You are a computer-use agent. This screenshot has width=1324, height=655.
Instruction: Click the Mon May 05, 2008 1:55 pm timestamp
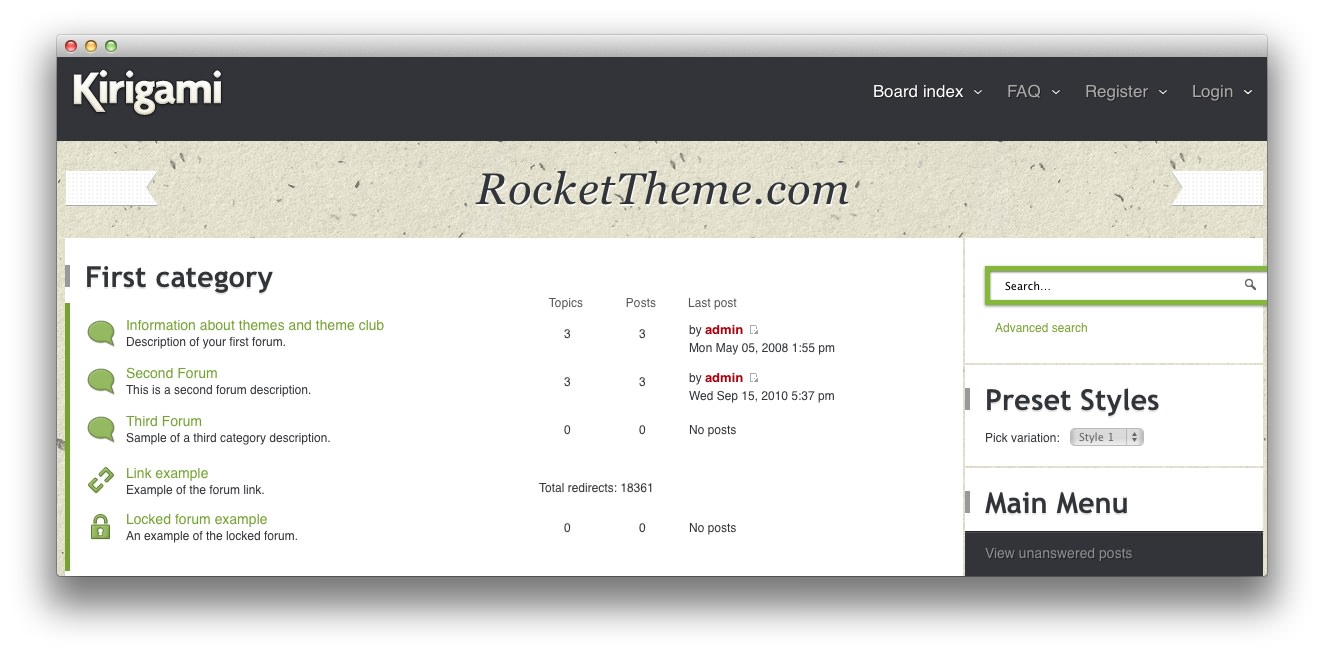pos(762,348)
